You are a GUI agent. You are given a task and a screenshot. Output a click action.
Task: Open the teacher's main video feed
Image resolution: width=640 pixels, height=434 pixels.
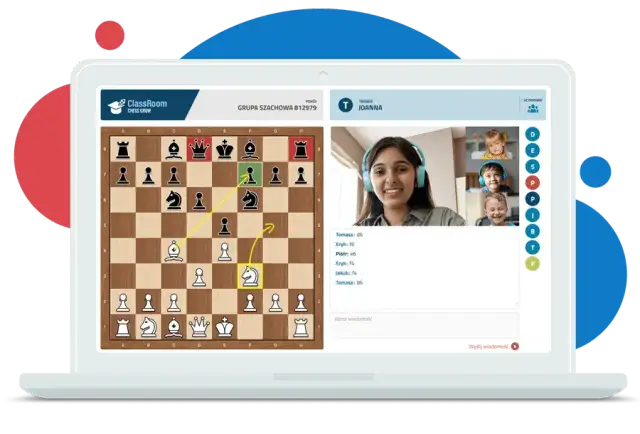click(x=398, y=177)
